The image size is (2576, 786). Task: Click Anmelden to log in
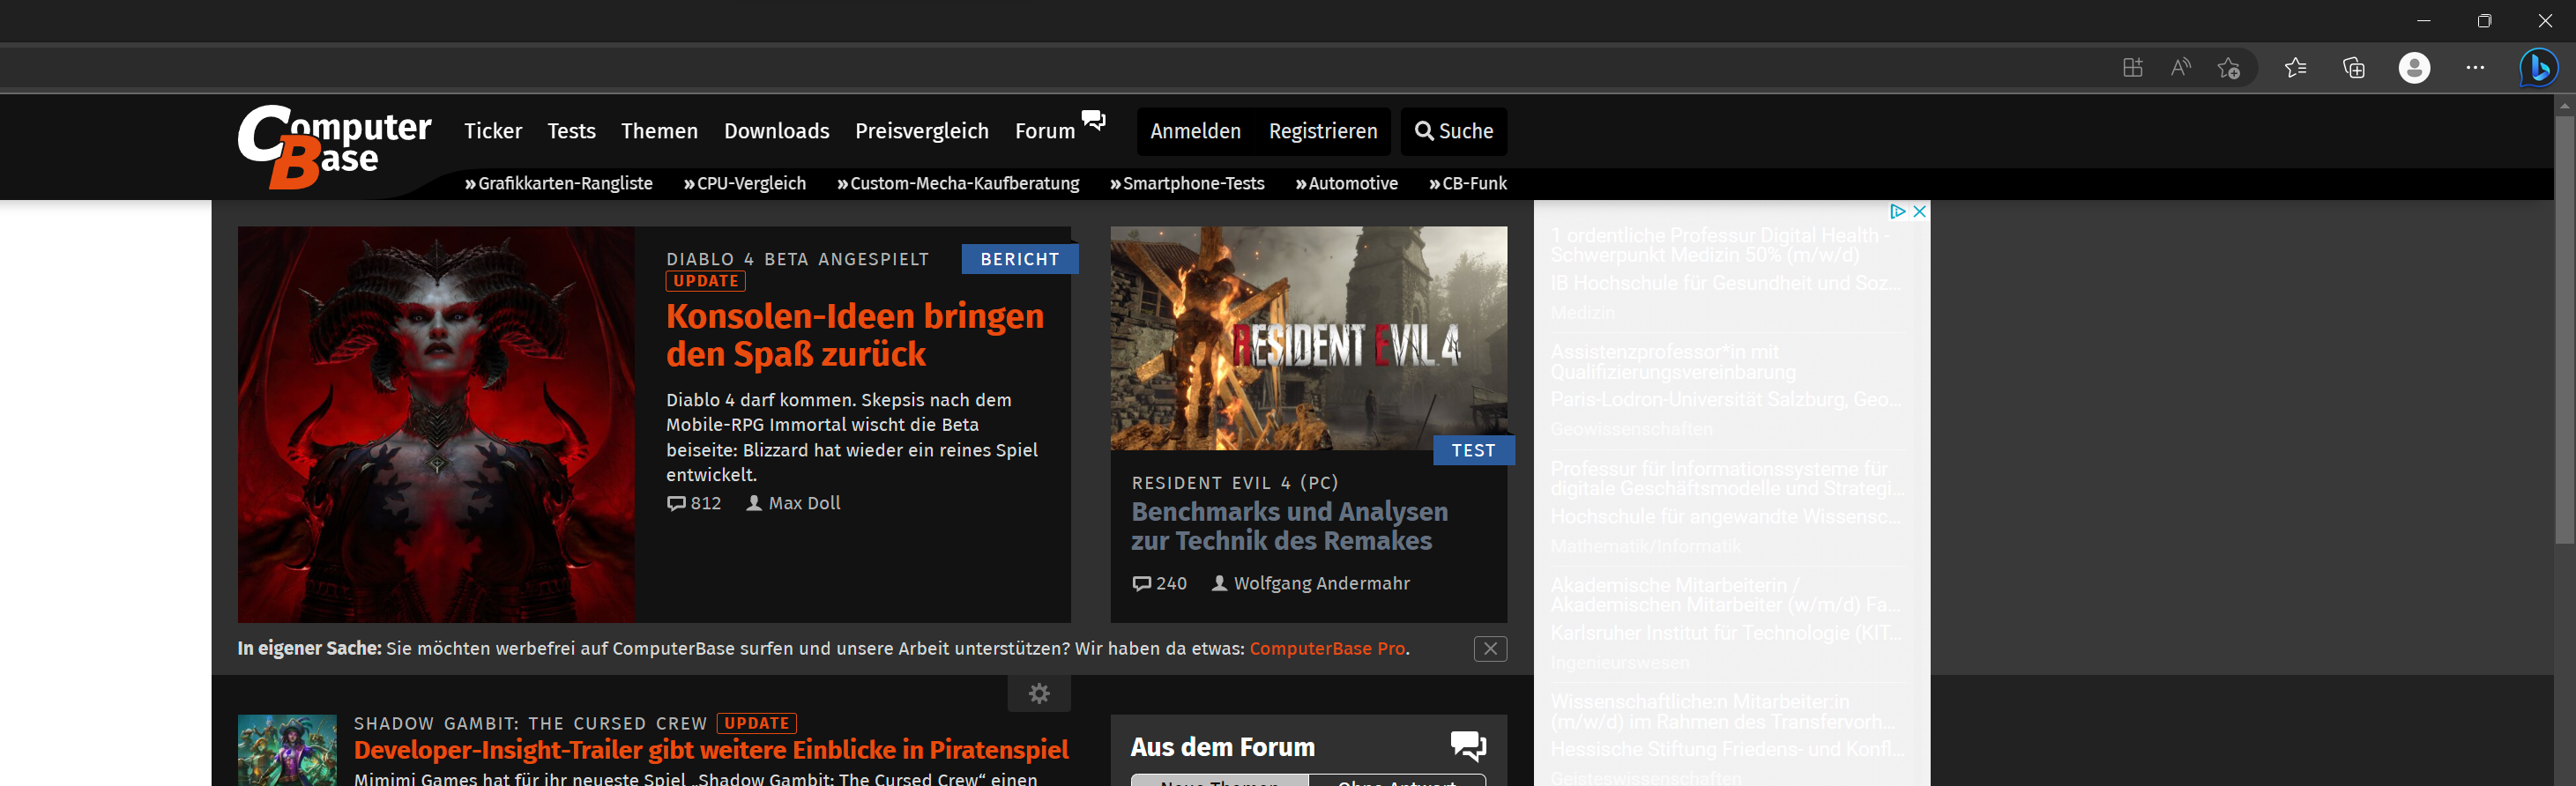(x=1195, y=131)
